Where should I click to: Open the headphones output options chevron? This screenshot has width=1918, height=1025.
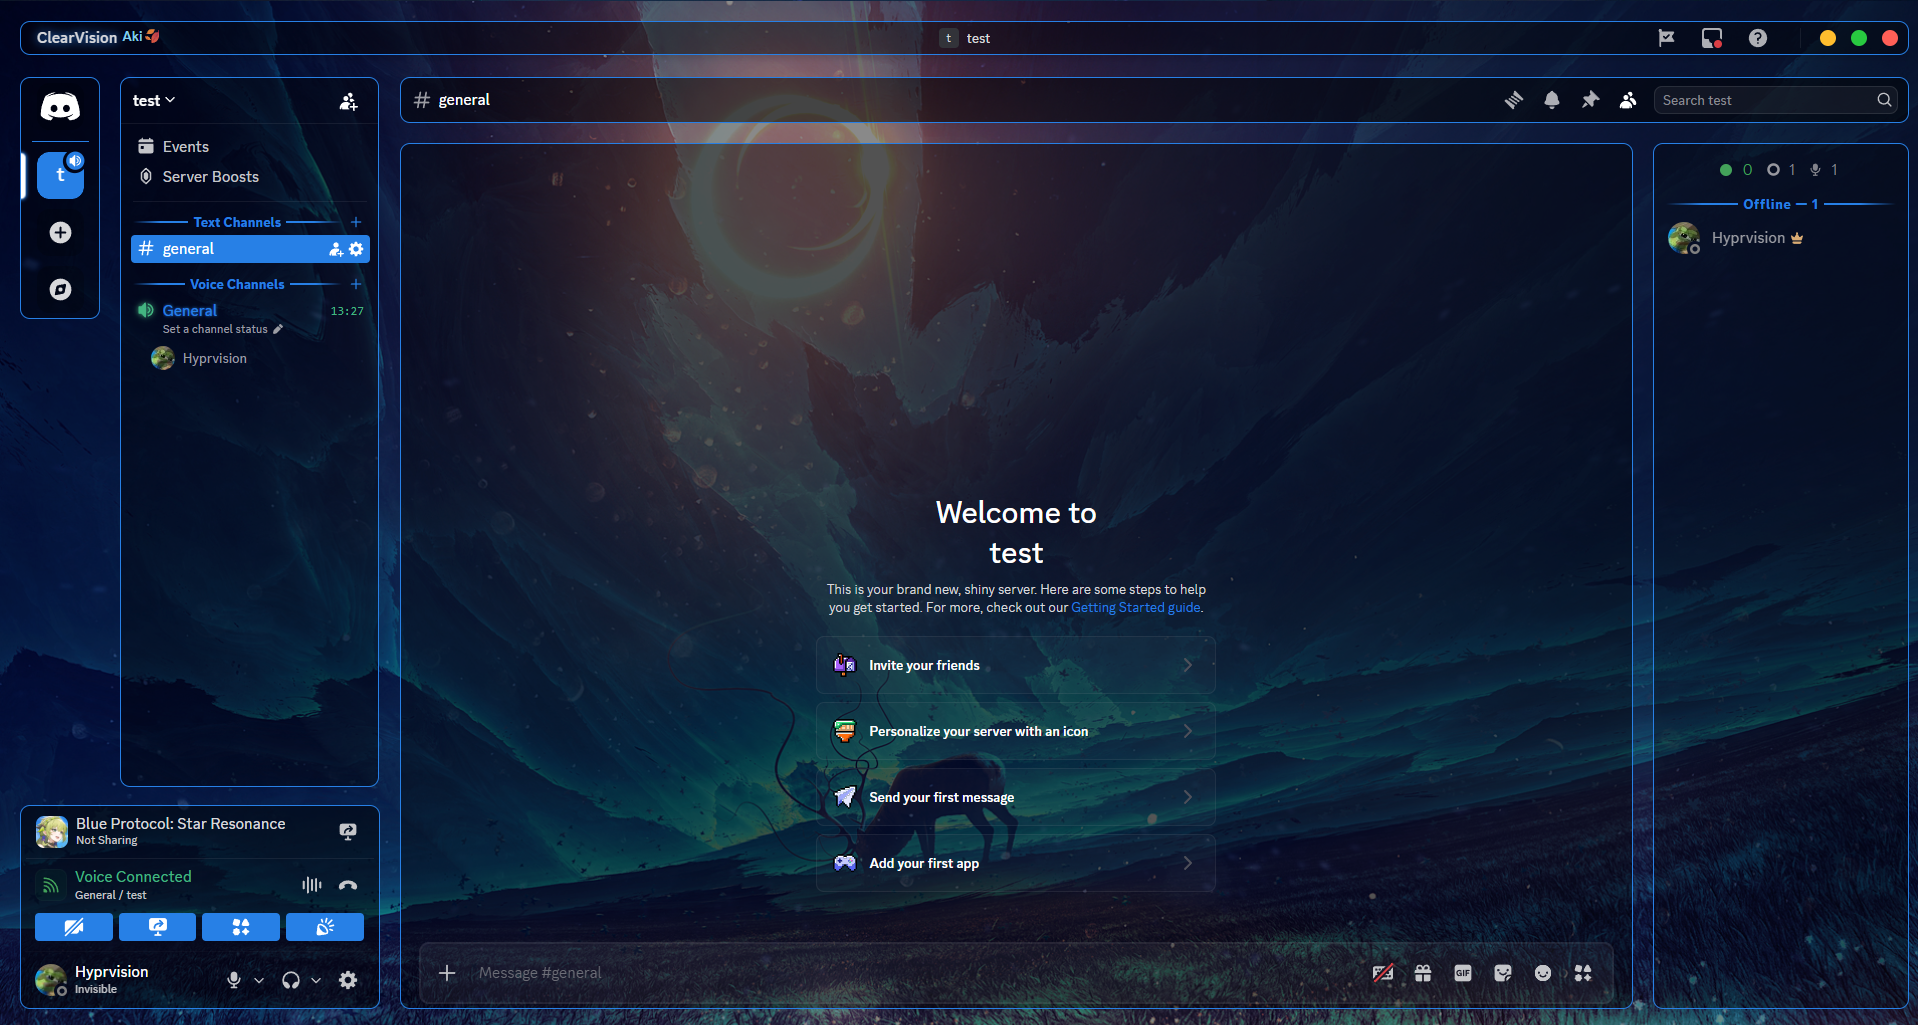(x=316, y=980)
